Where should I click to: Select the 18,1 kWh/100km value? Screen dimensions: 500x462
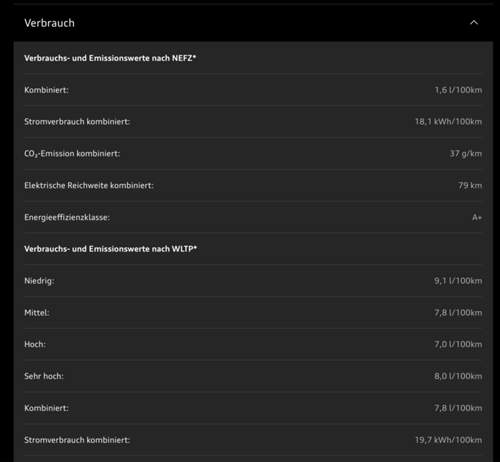(448, 122)
